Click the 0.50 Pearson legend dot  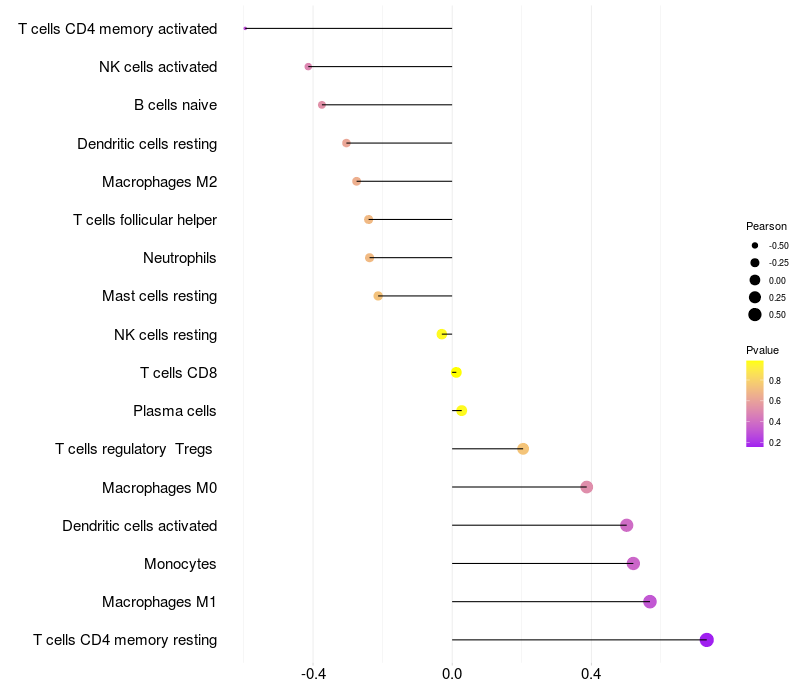point(755,315)
